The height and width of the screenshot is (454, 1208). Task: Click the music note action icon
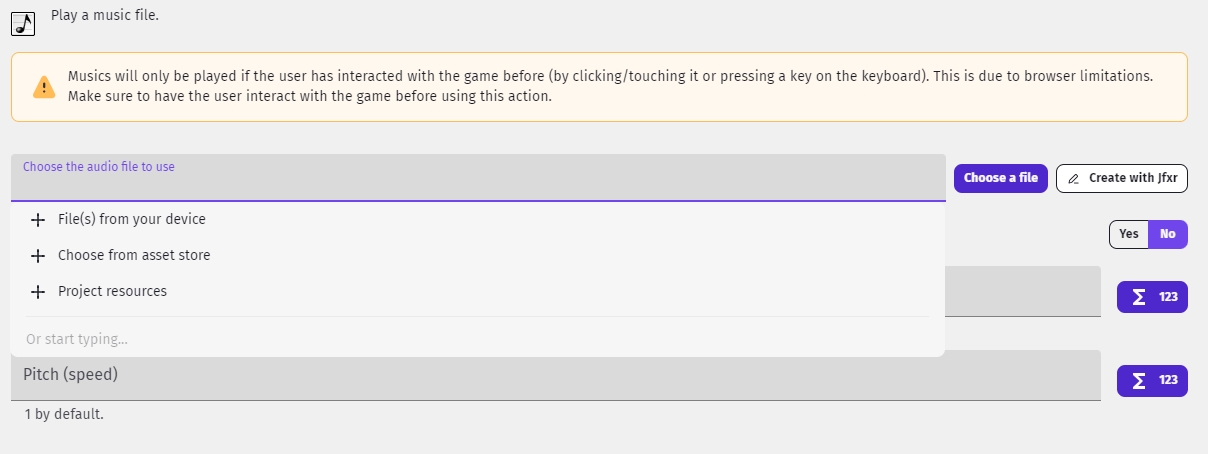point(23,21)
